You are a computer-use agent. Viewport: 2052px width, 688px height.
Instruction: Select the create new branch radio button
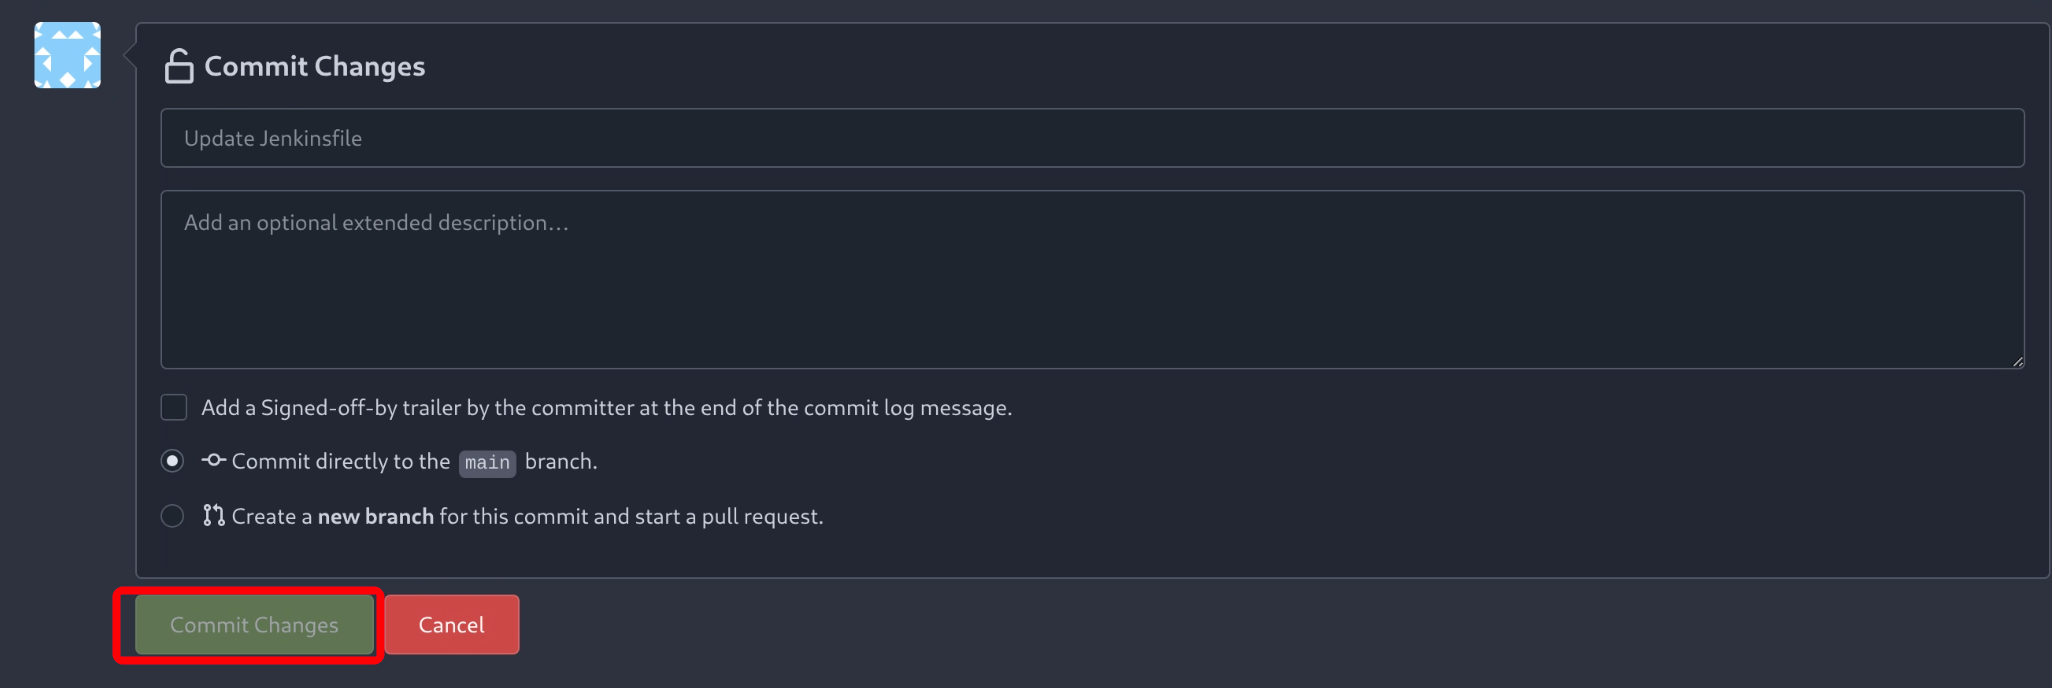[x=172, y=516]
